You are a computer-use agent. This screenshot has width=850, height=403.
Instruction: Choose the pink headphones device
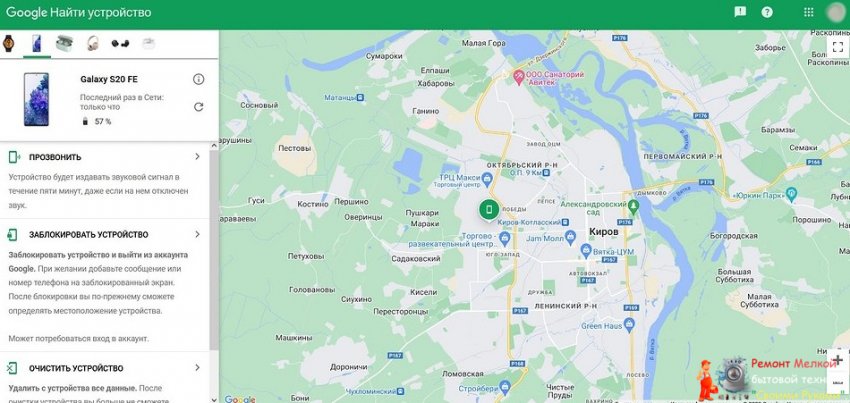pyautogui.click(x=93, y=43)
